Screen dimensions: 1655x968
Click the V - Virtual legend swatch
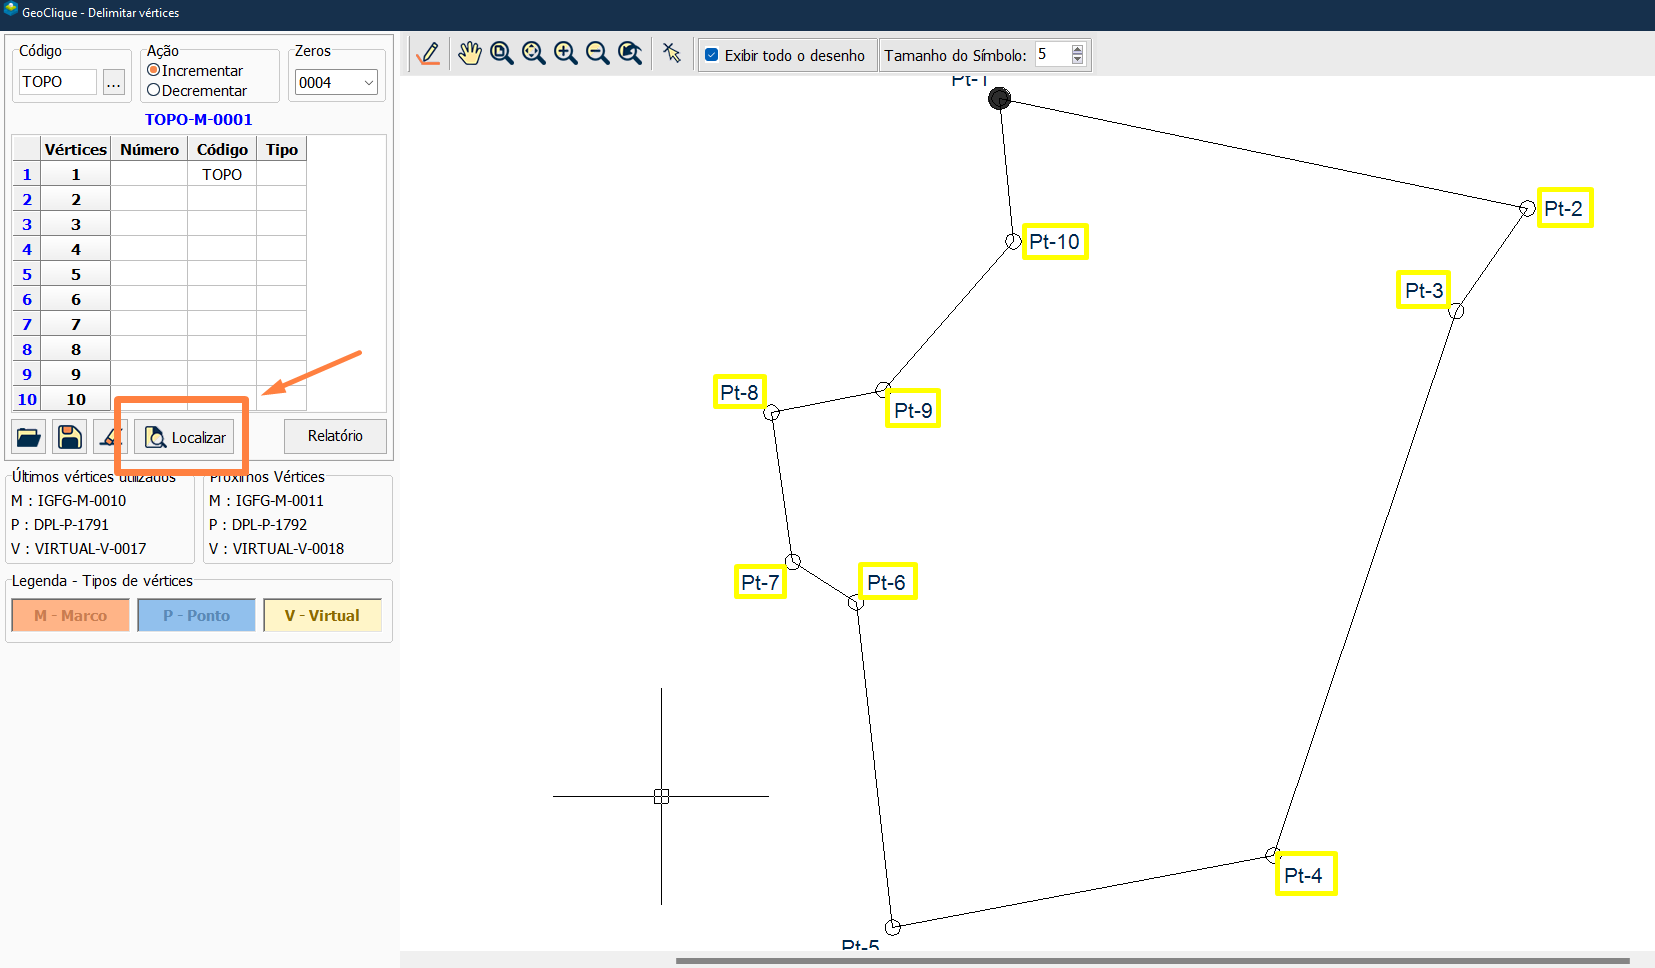(322, 615)
